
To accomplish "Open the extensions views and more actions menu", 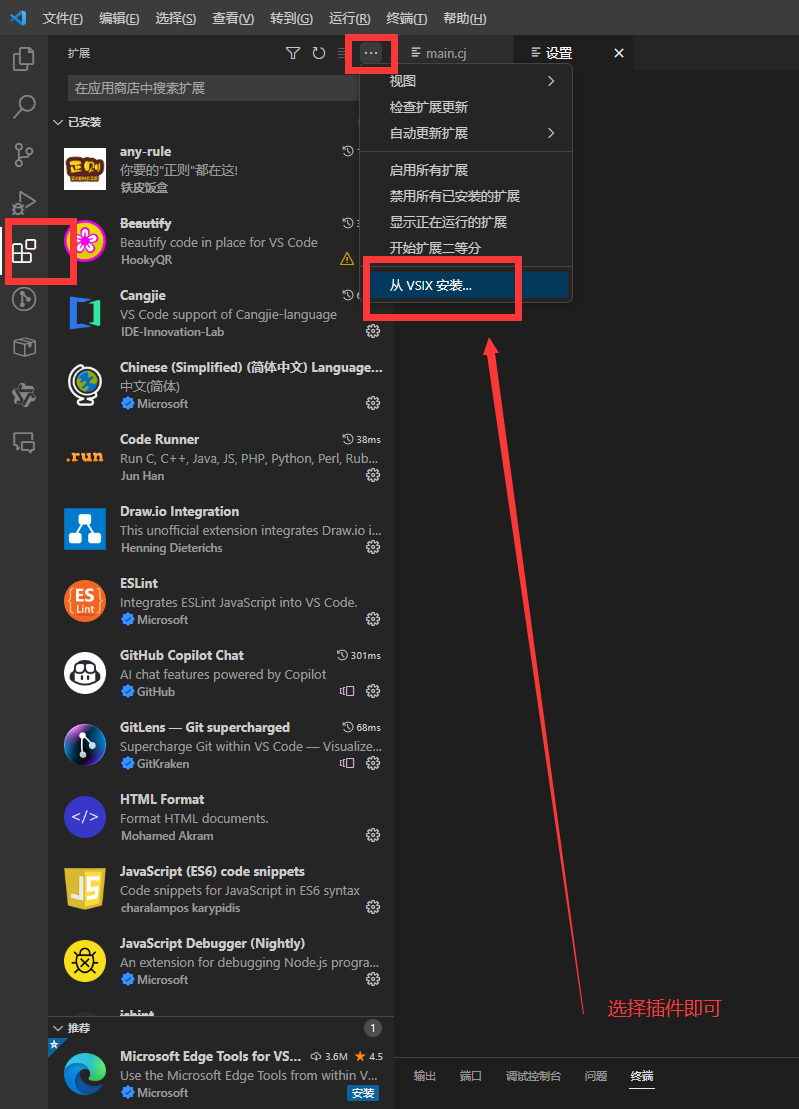I will click(371, 53).
